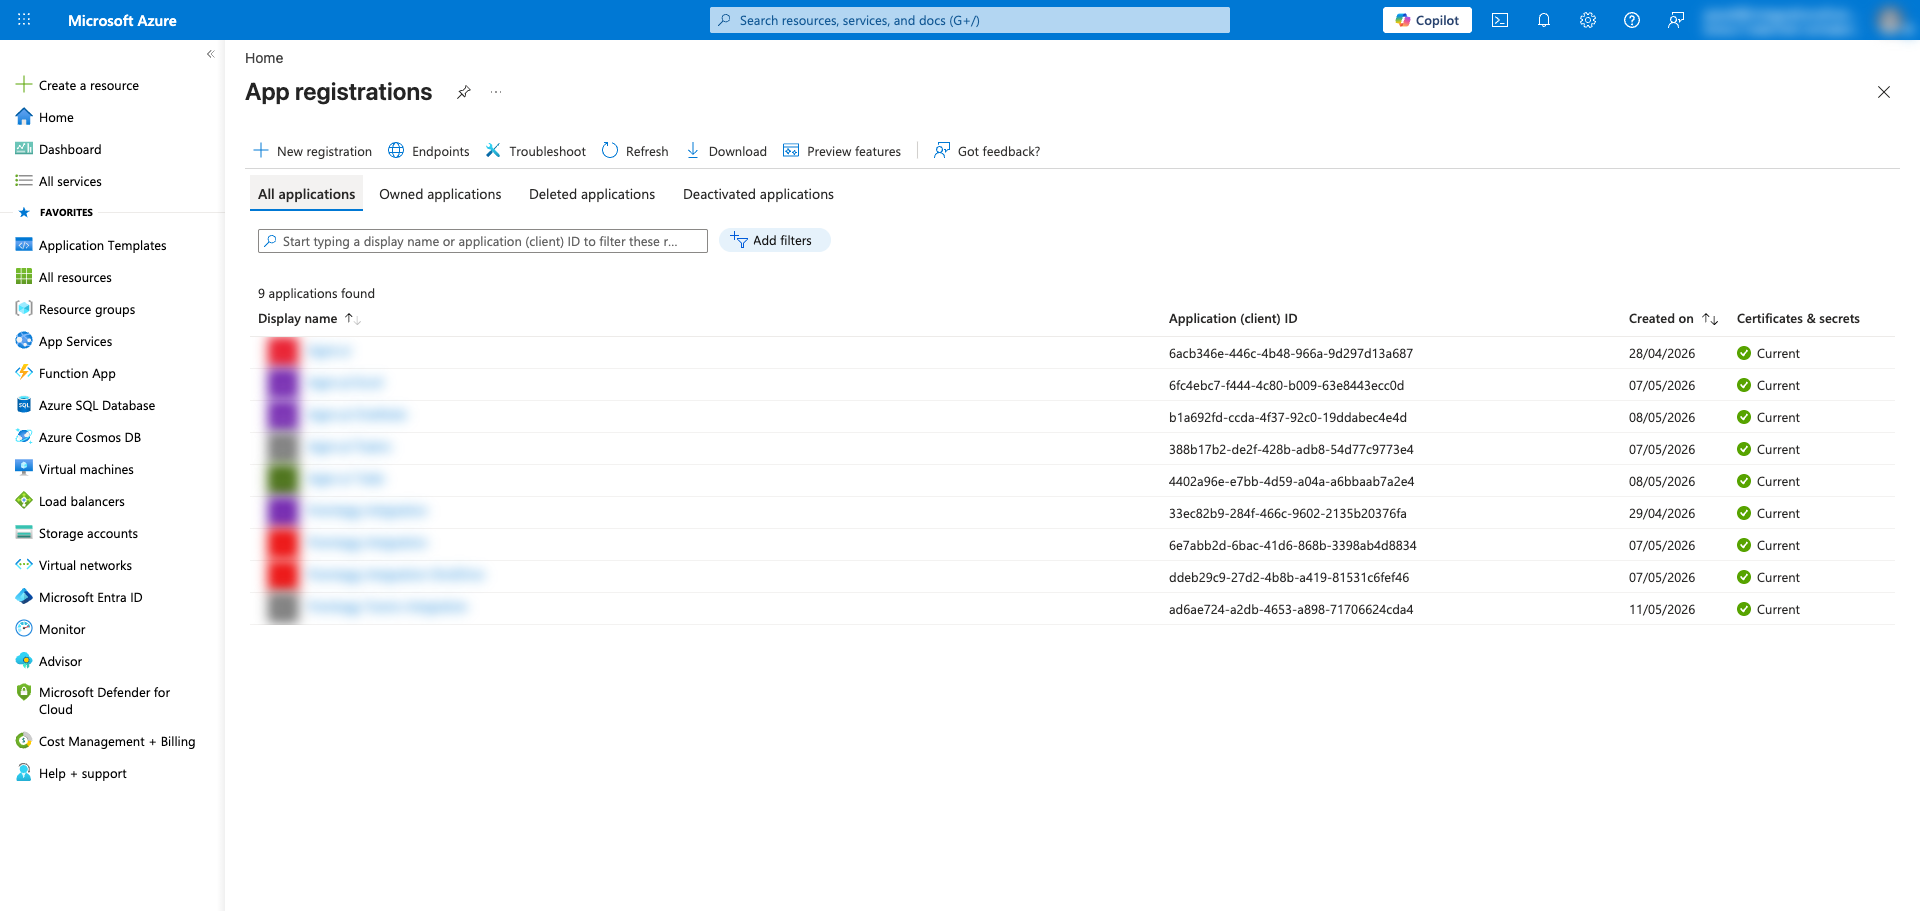Click Microsoft Azure logo text
Screen dimensions: 1920x911
122,20
